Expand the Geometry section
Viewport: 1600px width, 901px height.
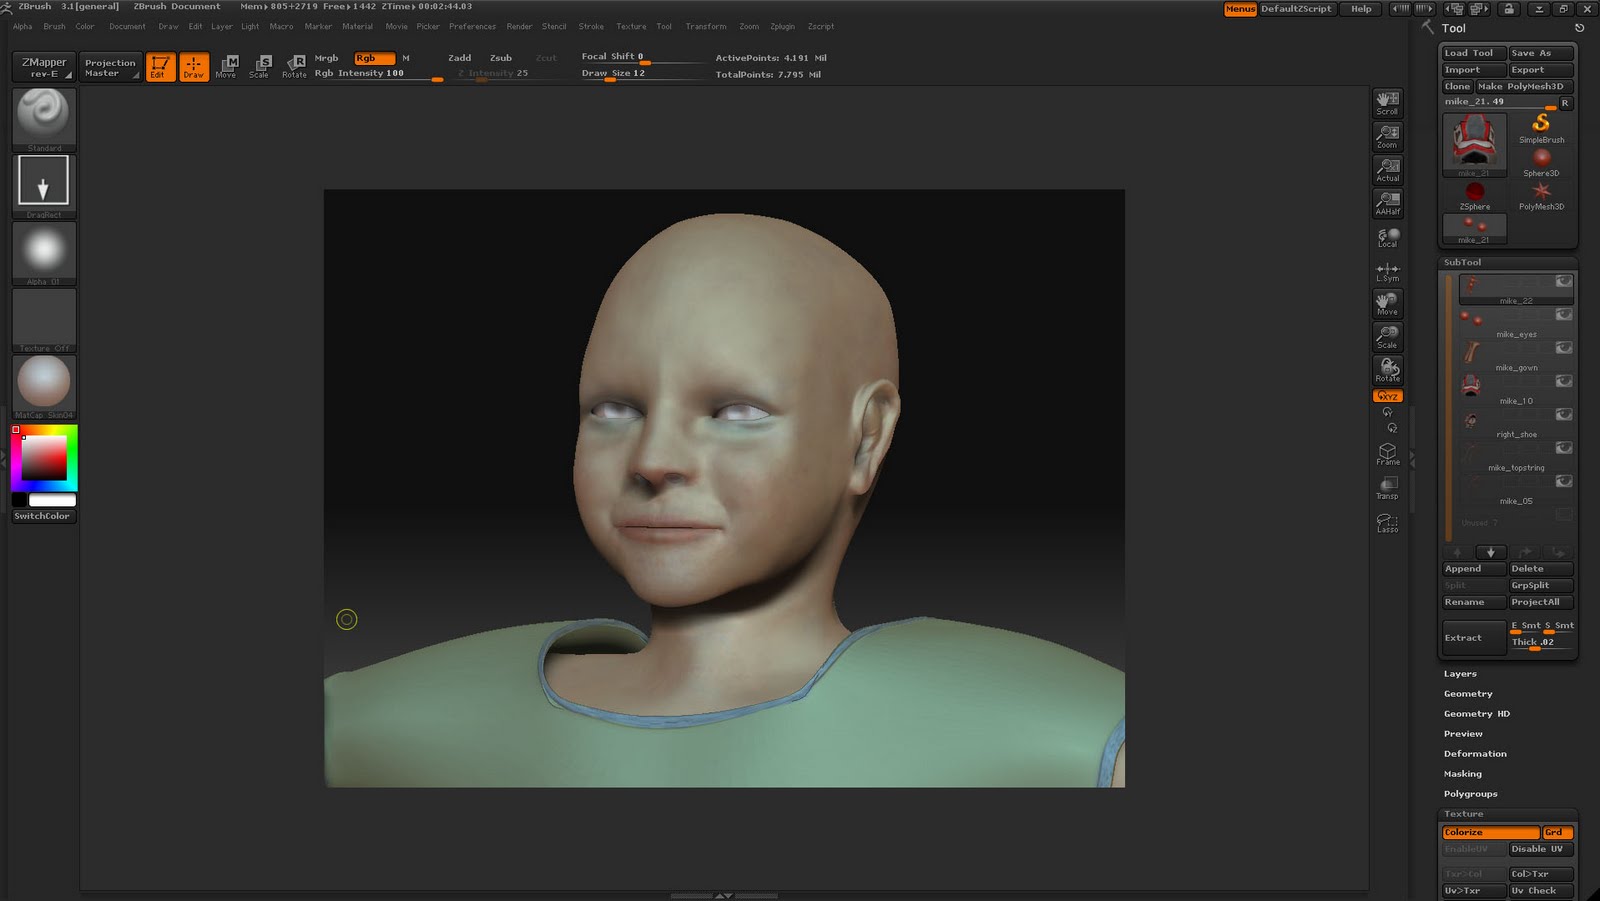[x=1467, y=694]
